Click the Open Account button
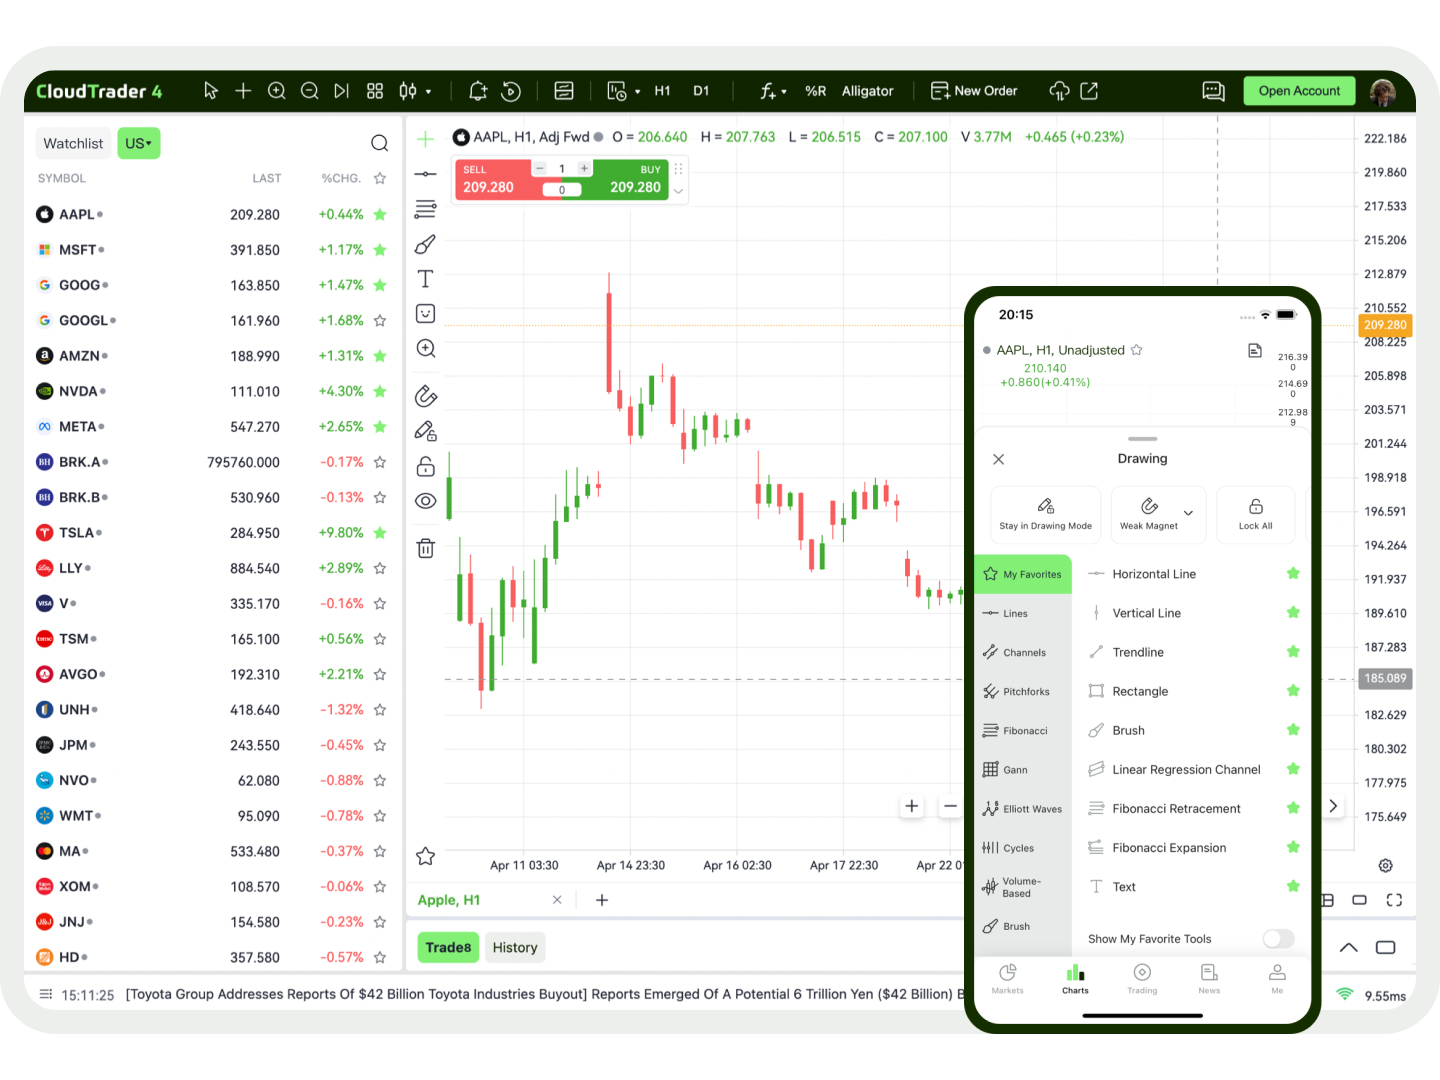Screen dimensions: 1440x1080 (1299, 91)
